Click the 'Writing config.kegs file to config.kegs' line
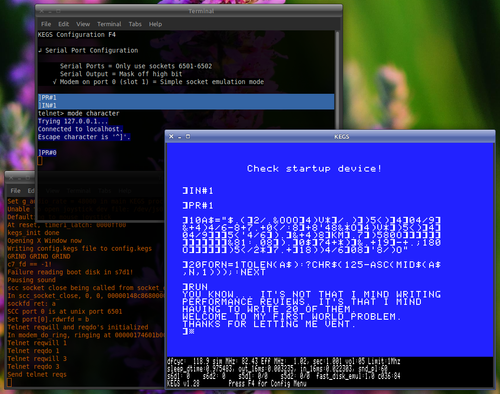The height and width of the screenshot is (394, 500). 80,248
